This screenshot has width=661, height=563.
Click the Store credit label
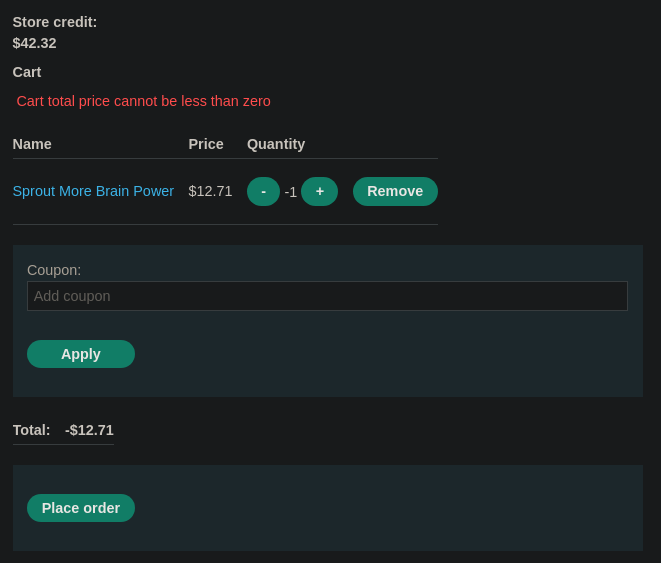click(x=55, y=22)
